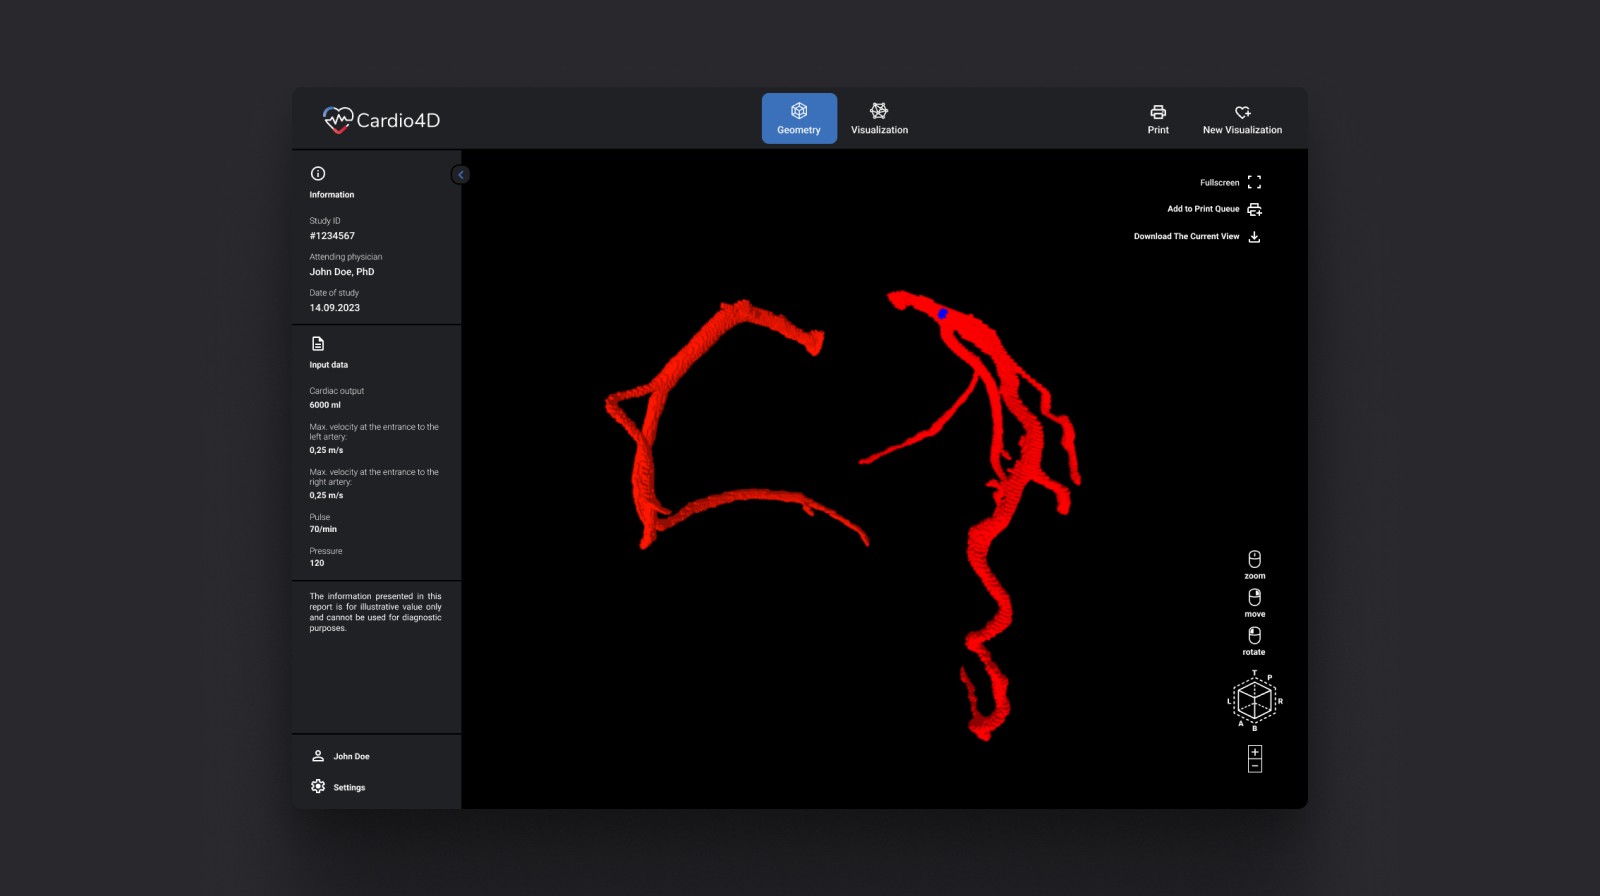This screenshot has width=1600, height=896.
Task: Select the Pulse value 70/min
Action: coord(323,529)
